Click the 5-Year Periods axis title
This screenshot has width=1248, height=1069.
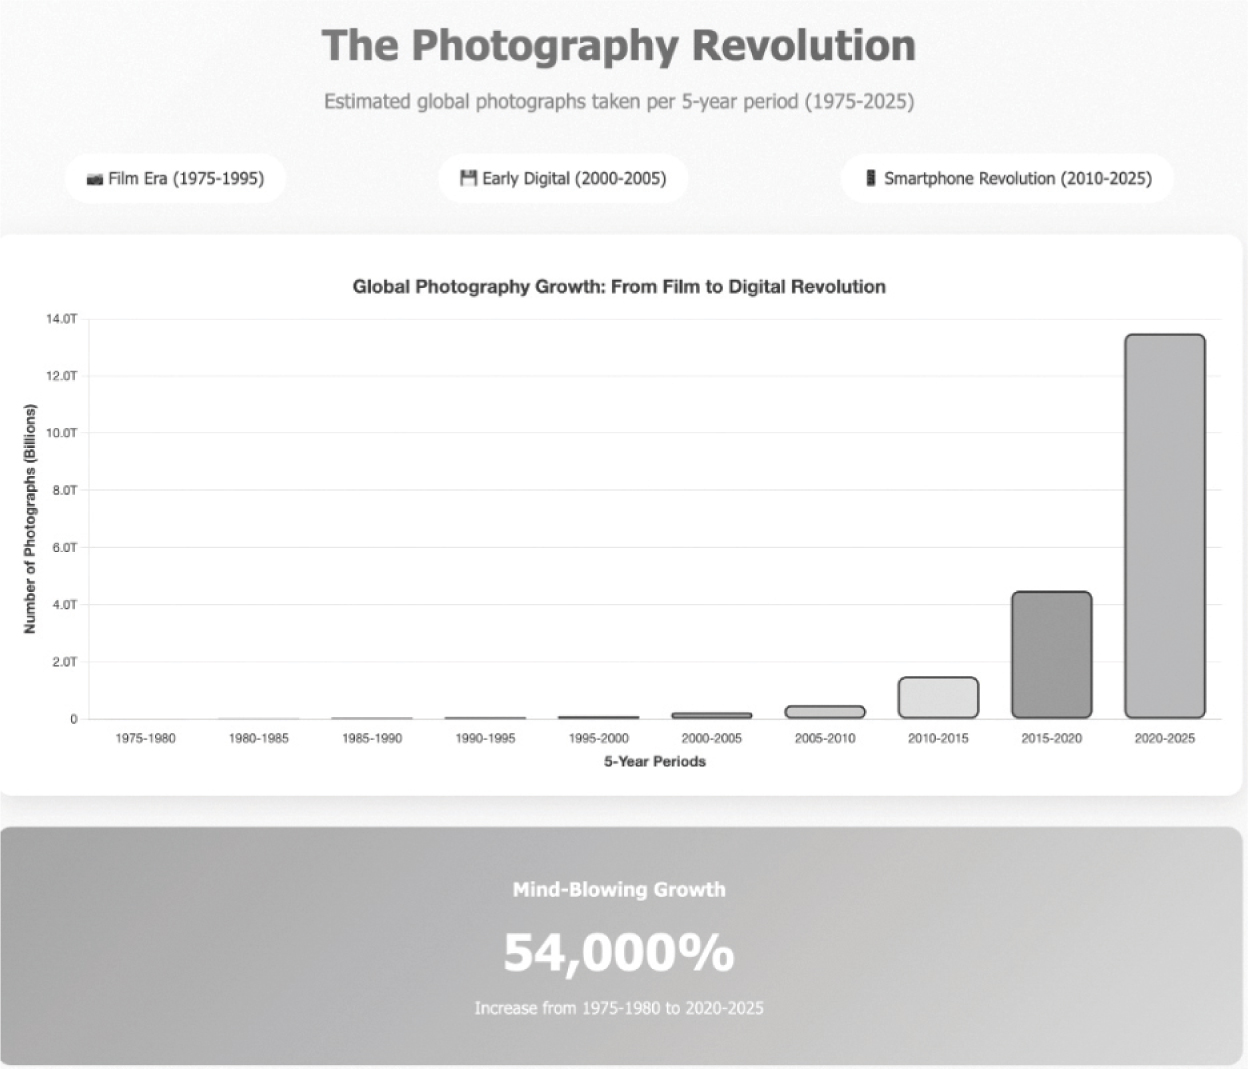[655, 762]
